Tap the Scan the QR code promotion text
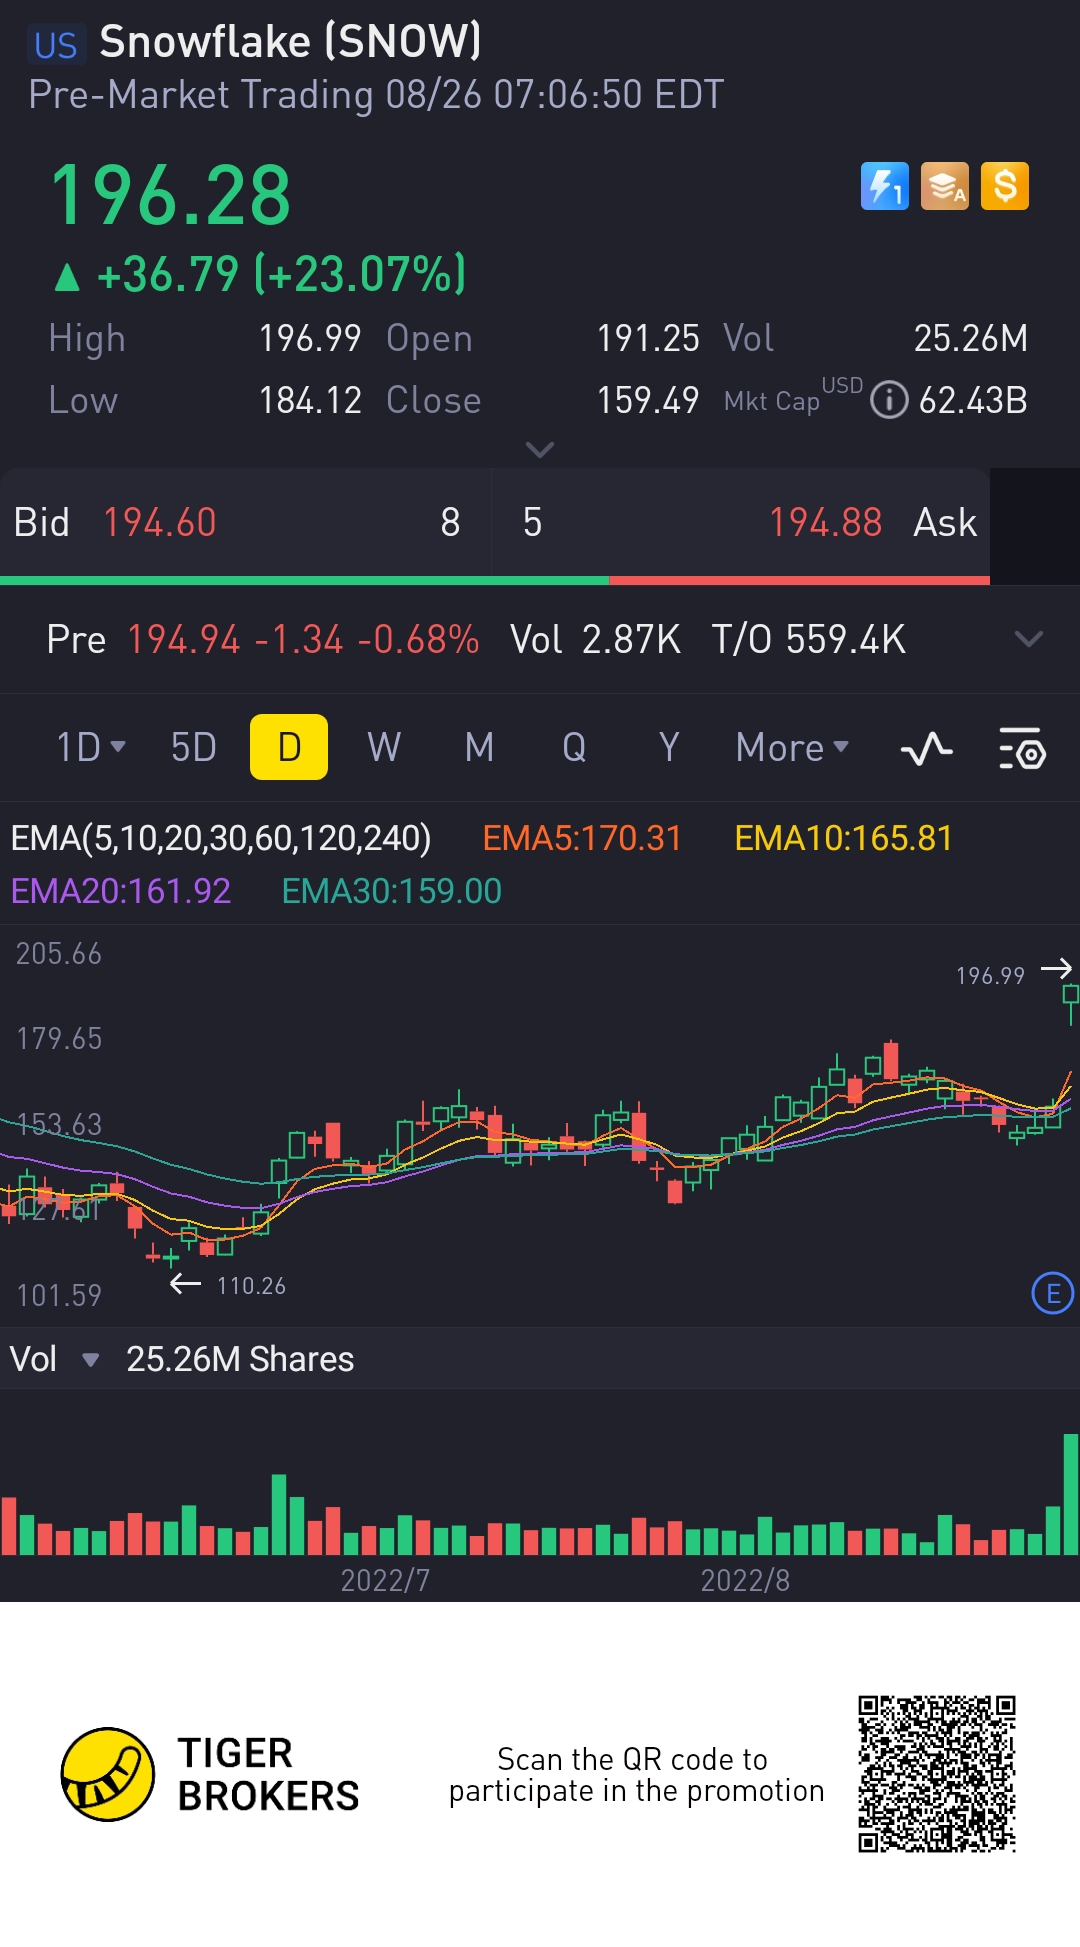1080x1947 pixels. tap(636, 1775)
